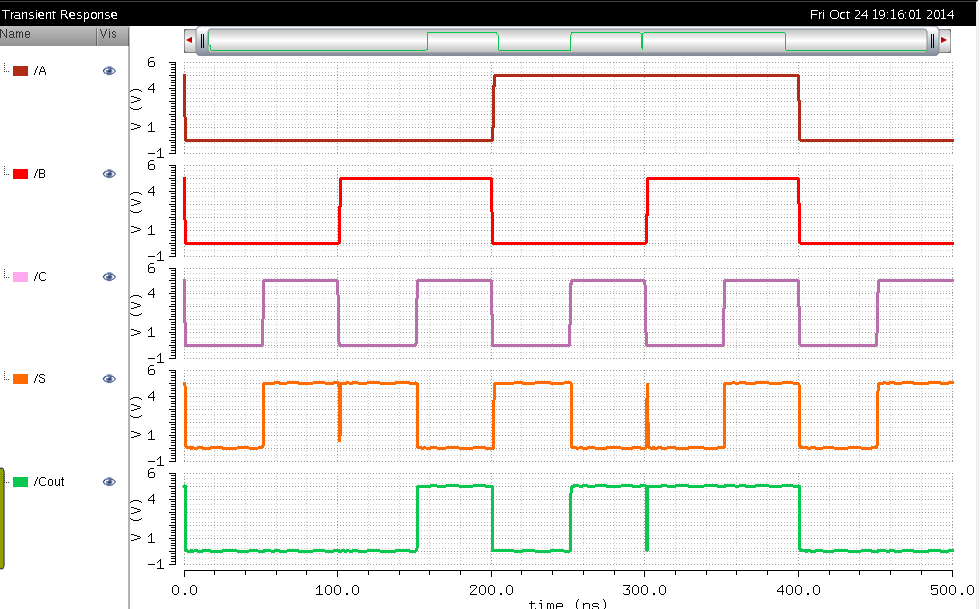The height and width of the screenshot is (609, 980).
Task: Select the /Cout signal name
Action: (49, 482)
